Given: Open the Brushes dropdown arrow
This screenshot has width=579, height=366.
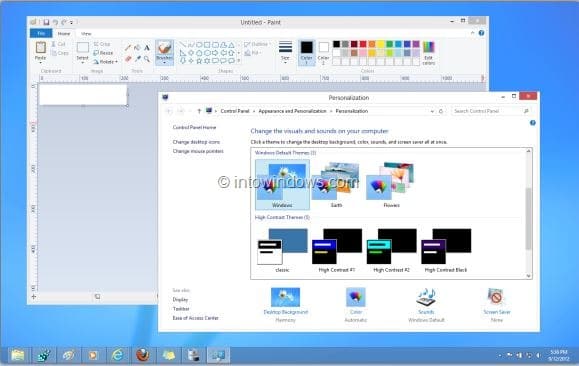Looking at the screenshot, I should (164, 63).
